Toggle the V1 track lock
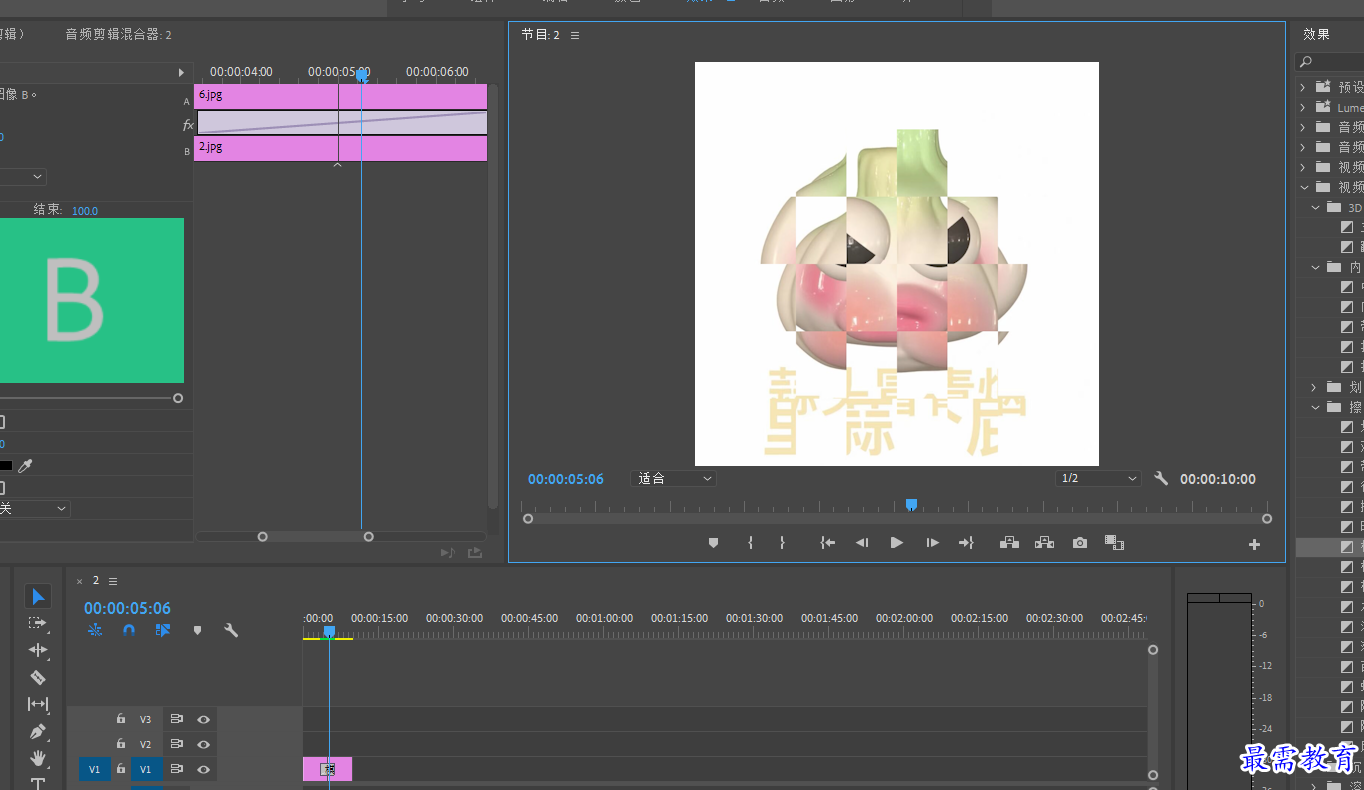The width and height of the screenshot is (1364, 790). pyautogui.click(x=120, y=769)
